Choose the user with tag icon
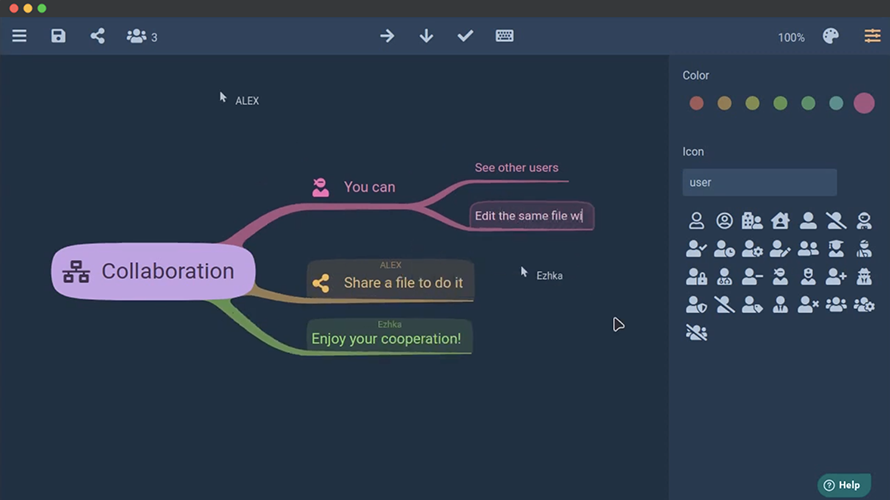The image size is (890, 500). [x=752, y=305]
